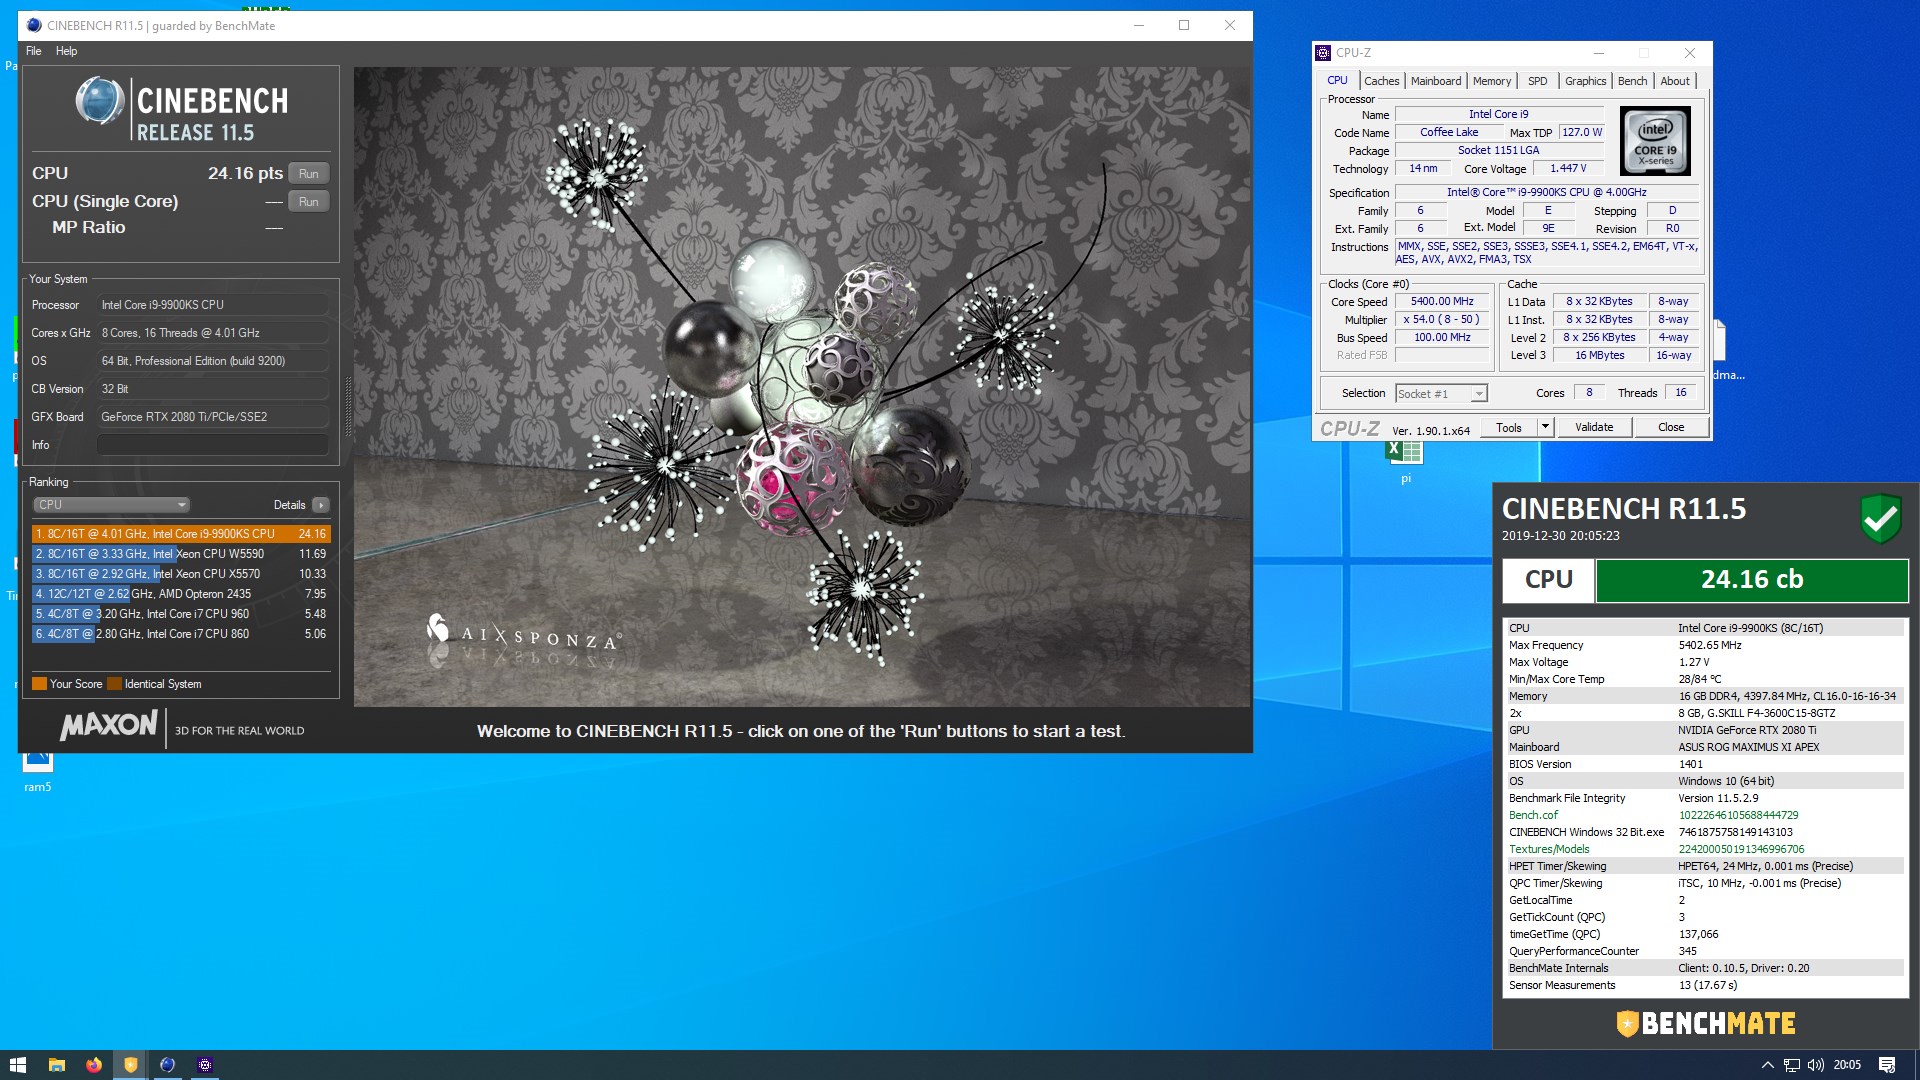Open the About tab in CPU-Z
This screenshot has height=1080, width=1920.
point(1675,81)
